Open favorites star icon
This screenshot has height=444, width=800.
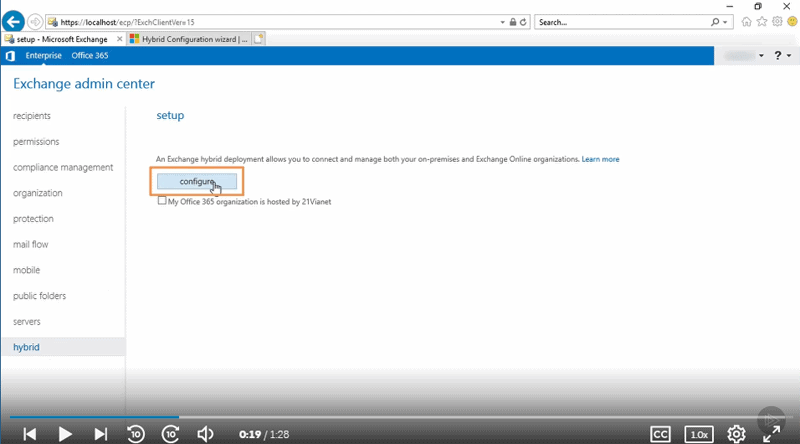[x=762, y=21]
